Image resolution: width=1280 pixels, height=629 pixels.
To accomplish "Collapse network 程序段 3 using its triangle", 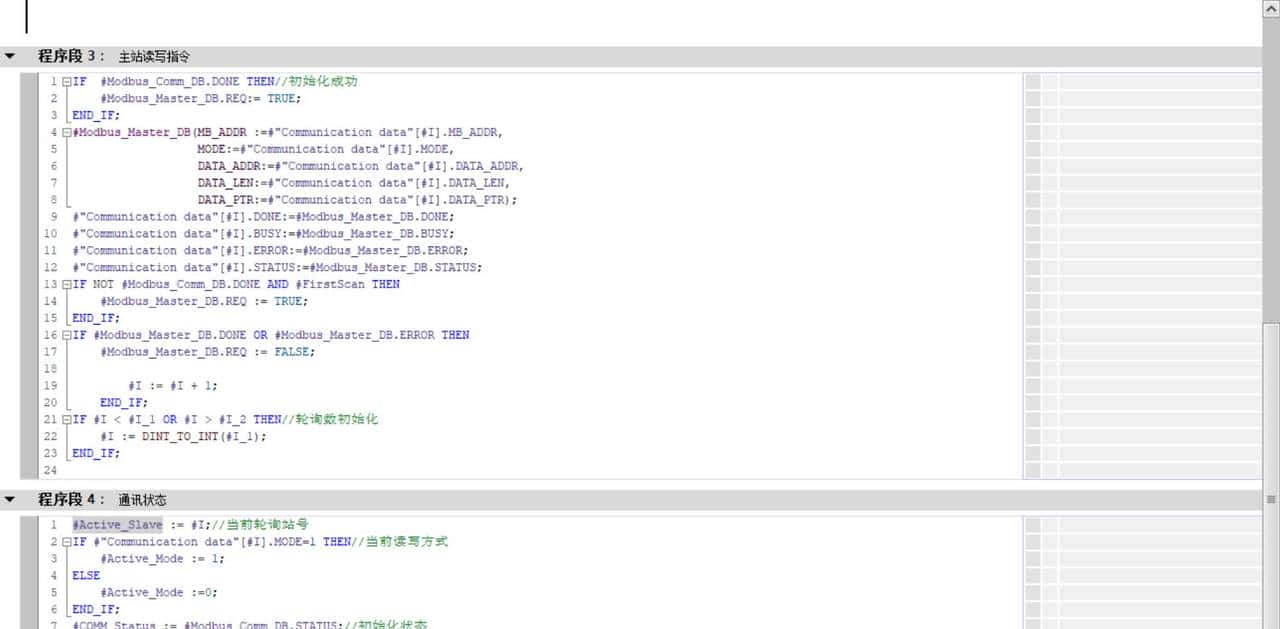I will click(x=10, y=56).
